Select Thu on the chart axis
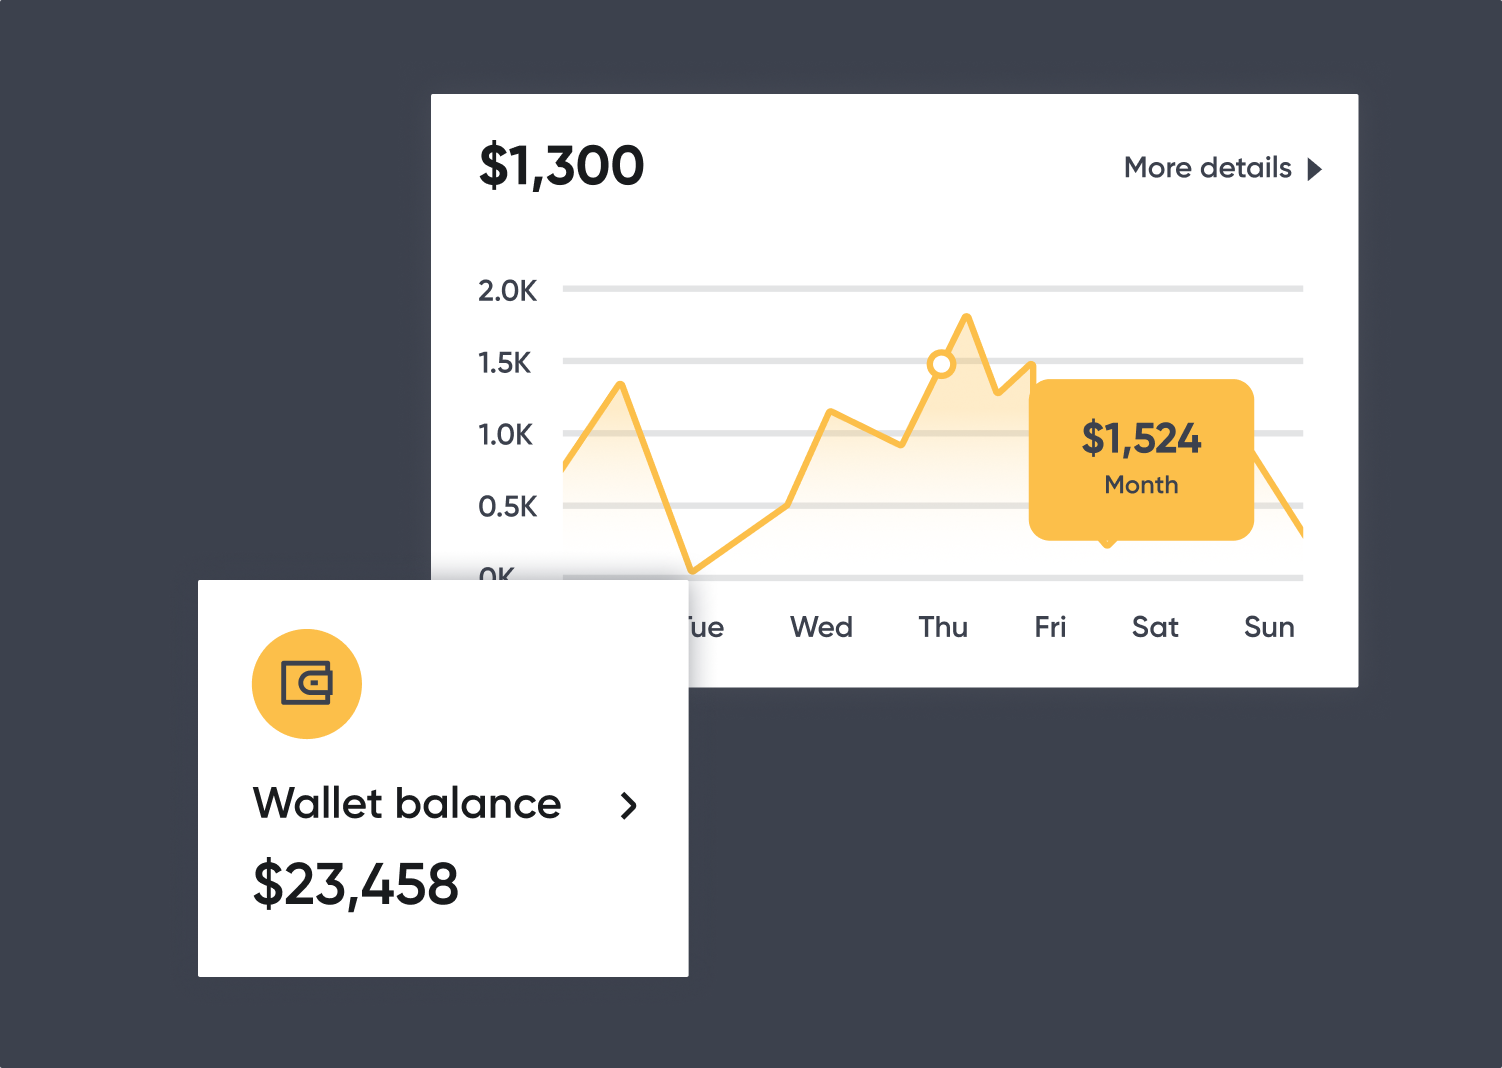1502x1068 pixels. point(943,627)
